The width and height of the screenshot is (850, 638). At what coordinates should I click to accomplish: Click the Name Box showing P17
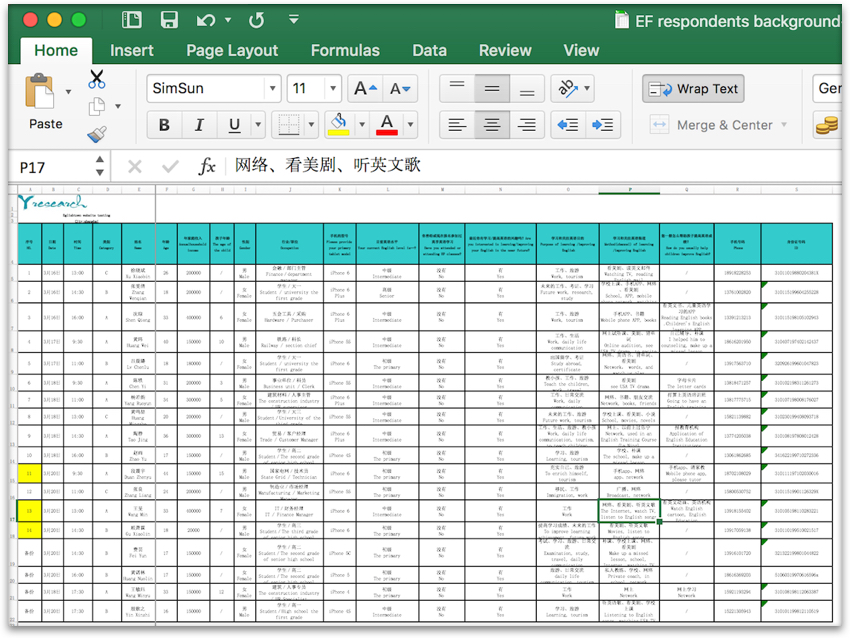52,167
